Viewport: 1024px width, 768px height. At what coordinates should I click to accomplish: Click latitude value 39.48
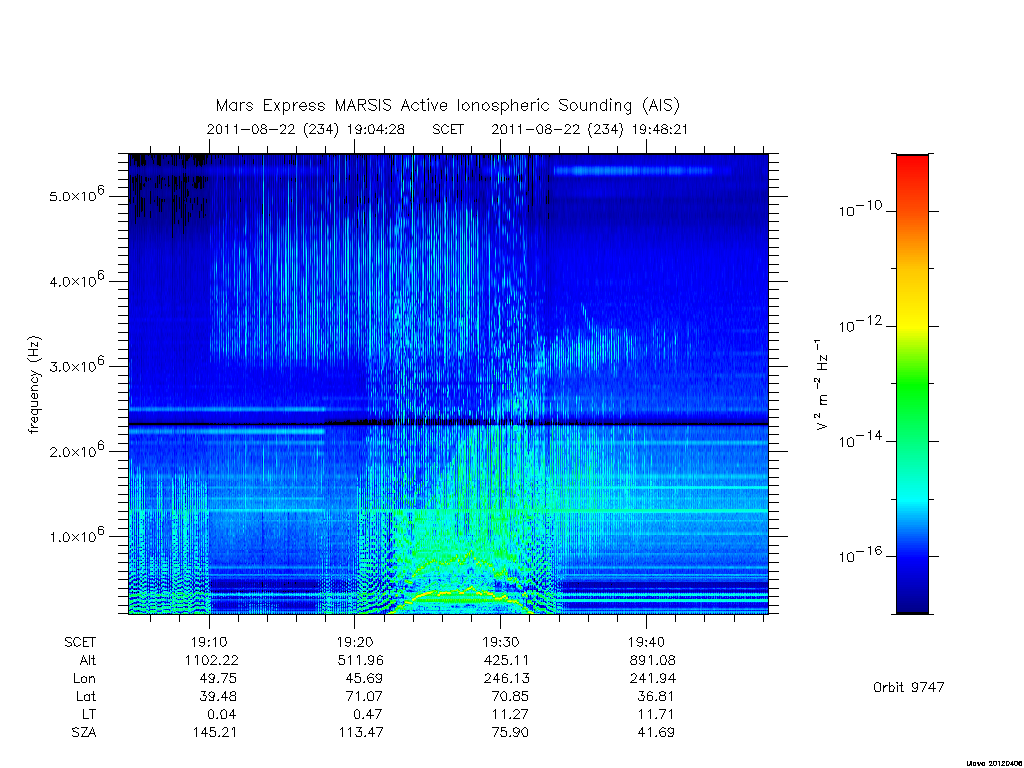point(218,696)
